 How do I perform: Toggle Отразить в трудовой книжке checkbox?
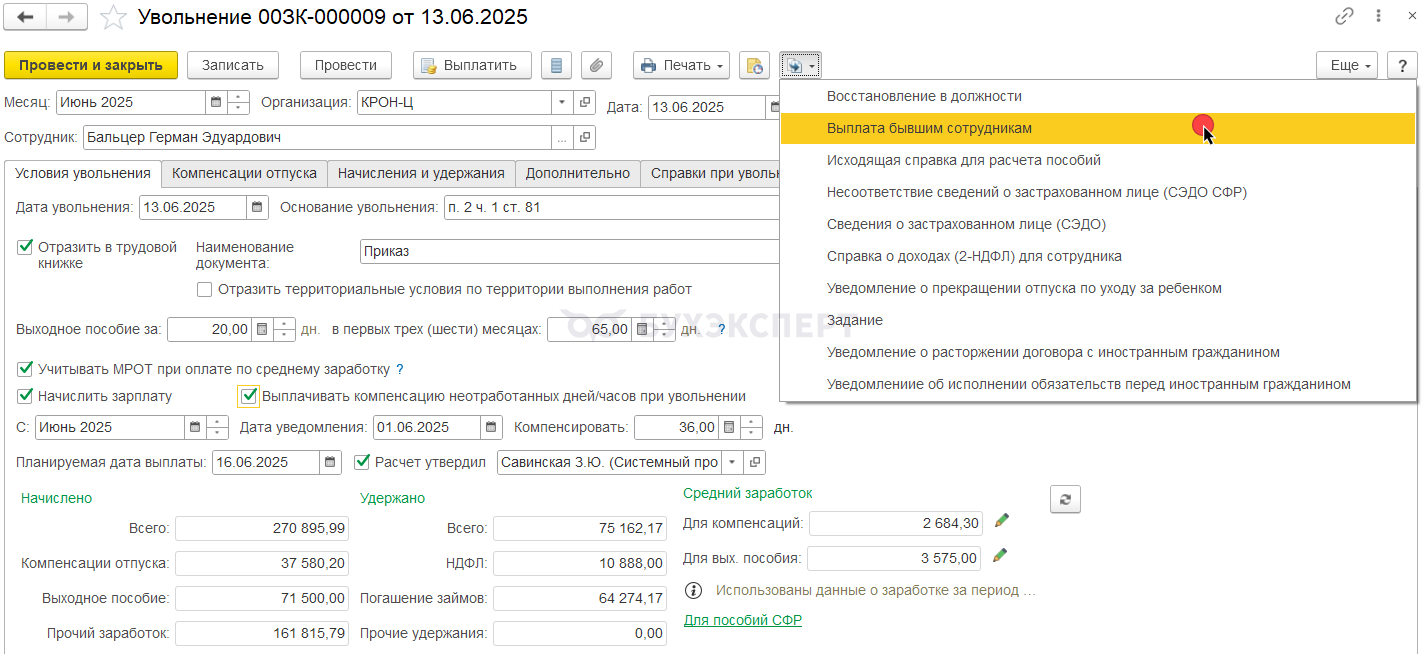click(x=25, y=247)
